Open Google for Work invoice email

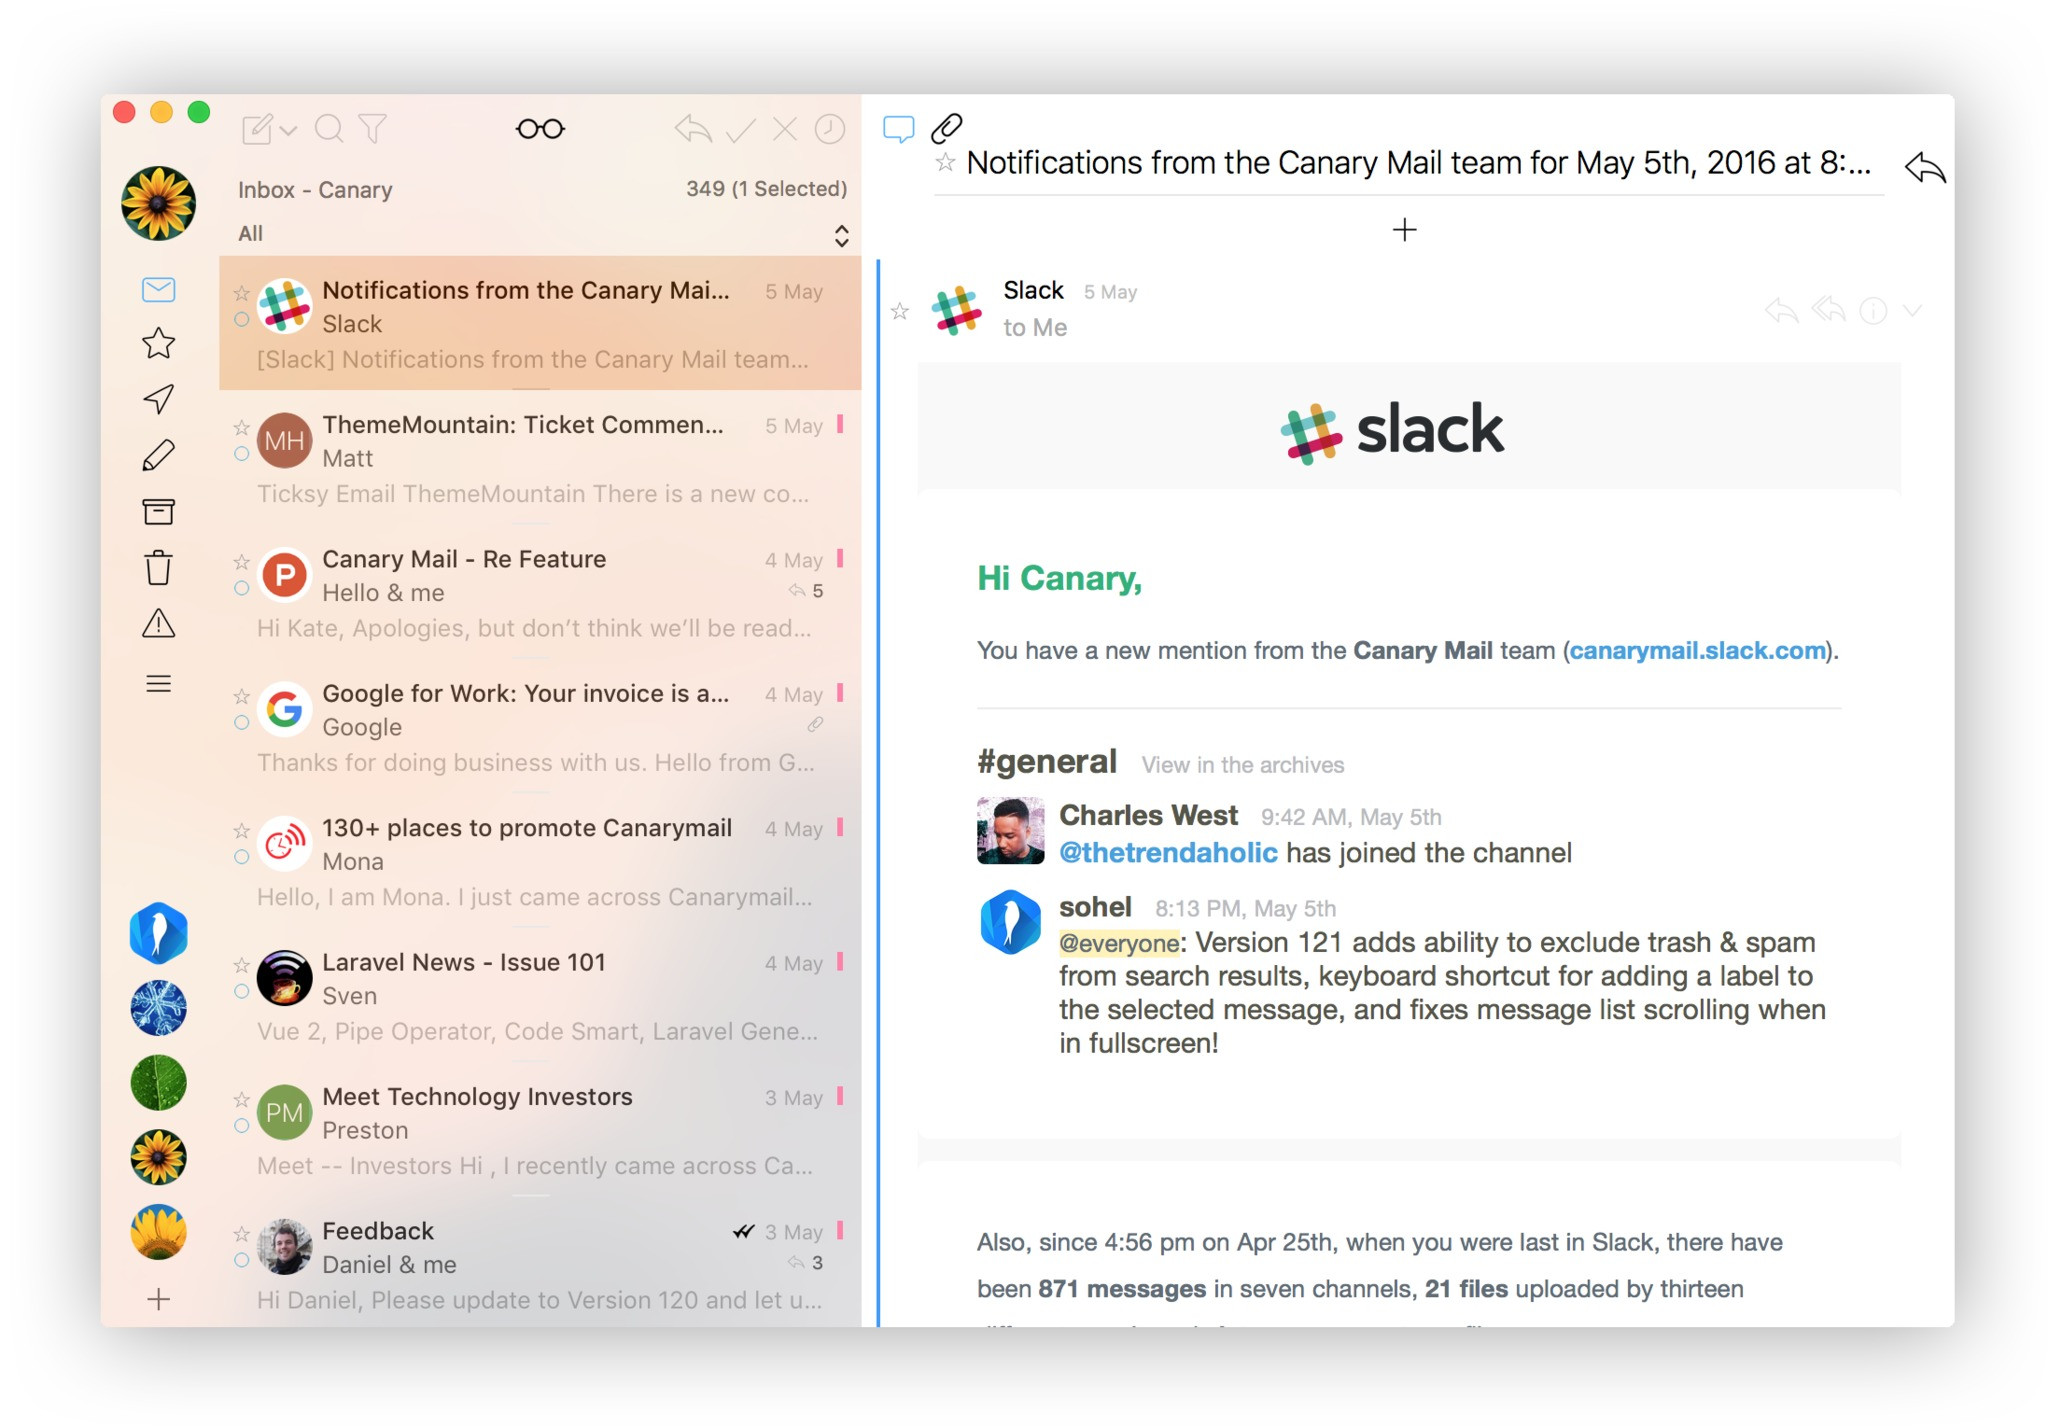(540, 727)
